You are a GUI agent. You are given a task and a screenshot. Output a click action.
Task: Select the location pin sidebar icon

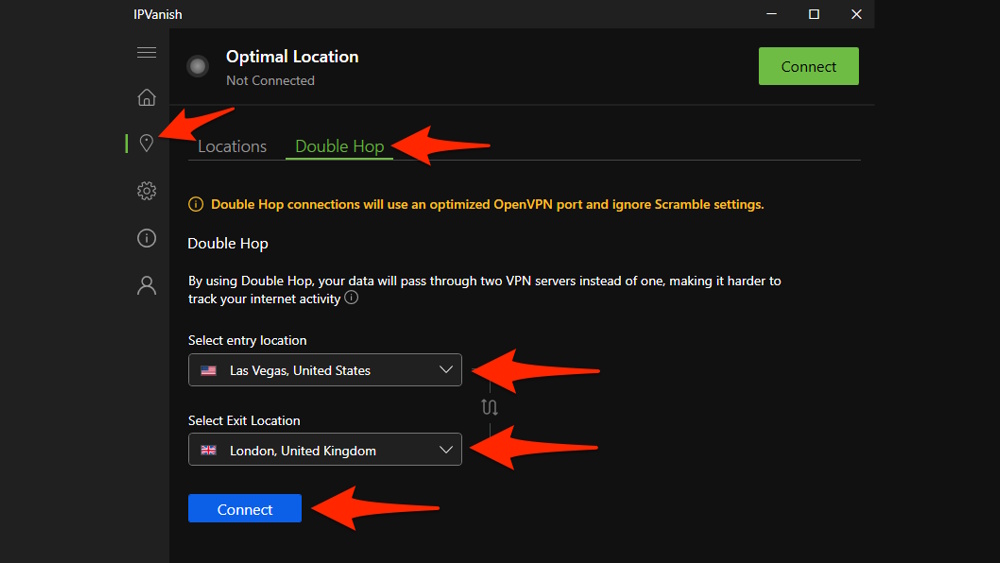coord(146,143)
